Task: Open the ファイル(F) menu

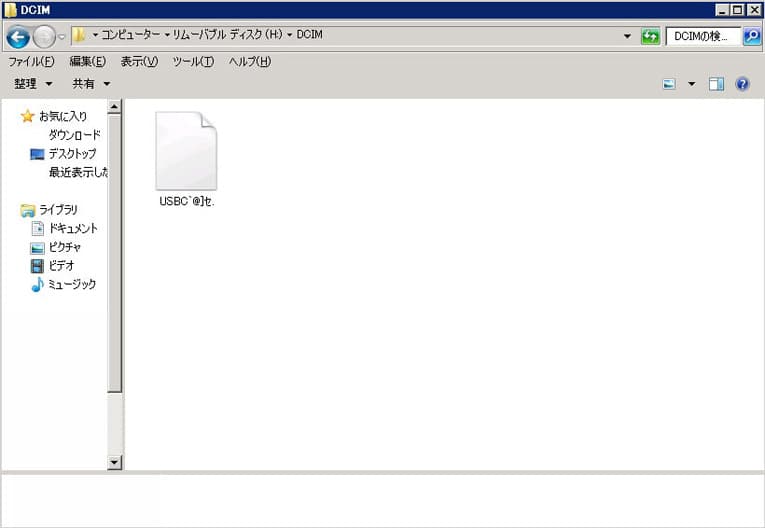Action: click(x=31, y=62)
